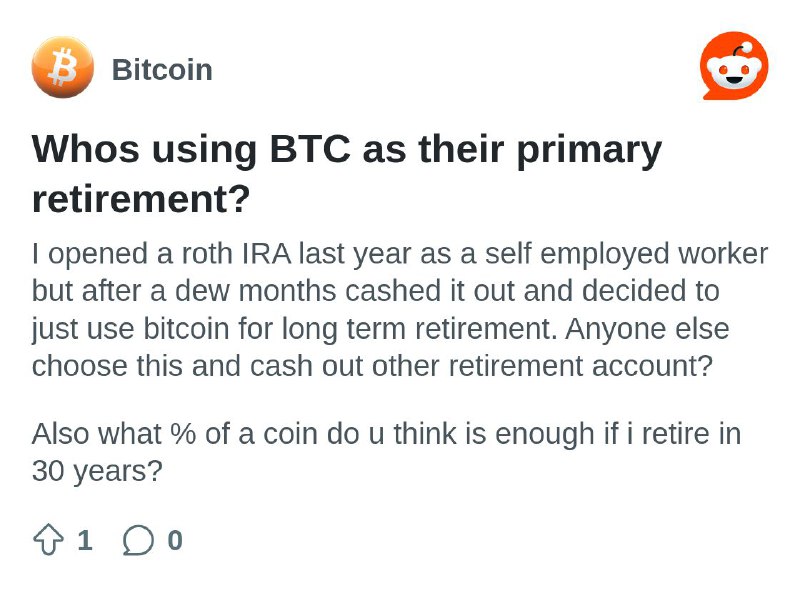Image resolution: width=800 pixels, height=593 pixels.
Task: Click the title line 'Whos using BTC as their primary'
Action: pyautogui.click(x=346, y=151)
